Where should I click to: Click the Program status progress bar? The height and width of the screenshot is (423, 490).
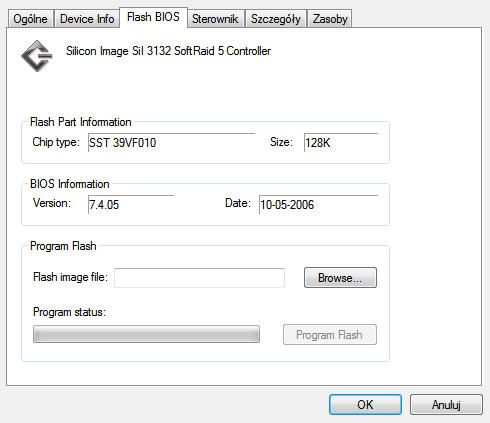click(146, 334)
